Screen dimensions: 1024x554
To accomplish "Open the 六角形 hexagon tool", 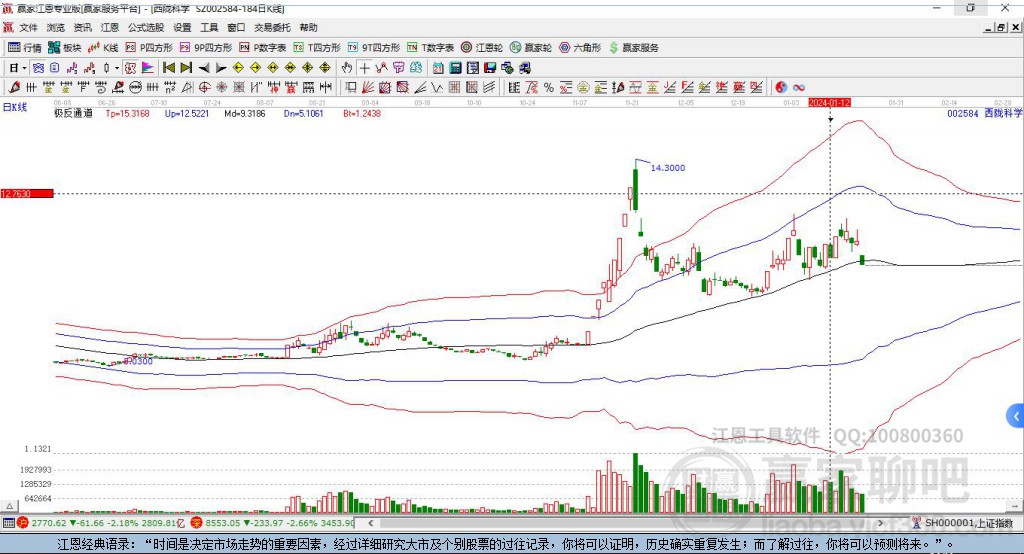I will (580, 48).
